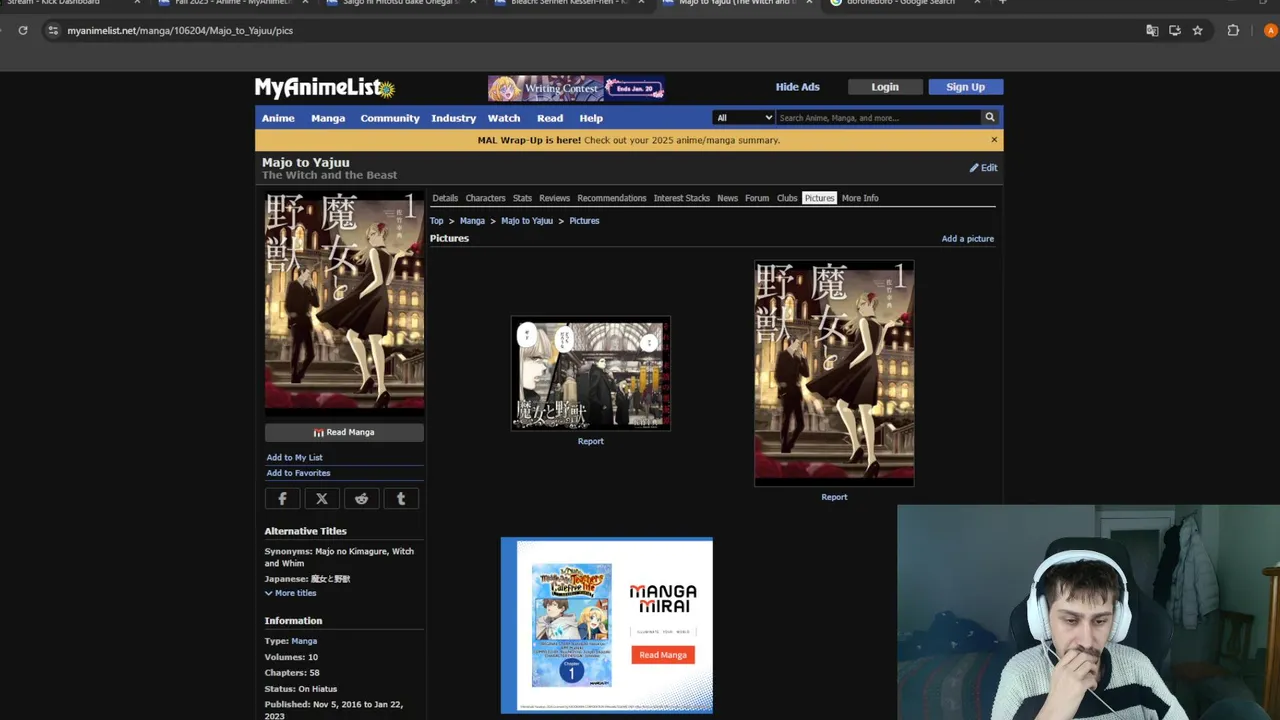This screenshot has height=720, width=1280.
Task: Open the Watch navigation menu
Action: [504, 118]
